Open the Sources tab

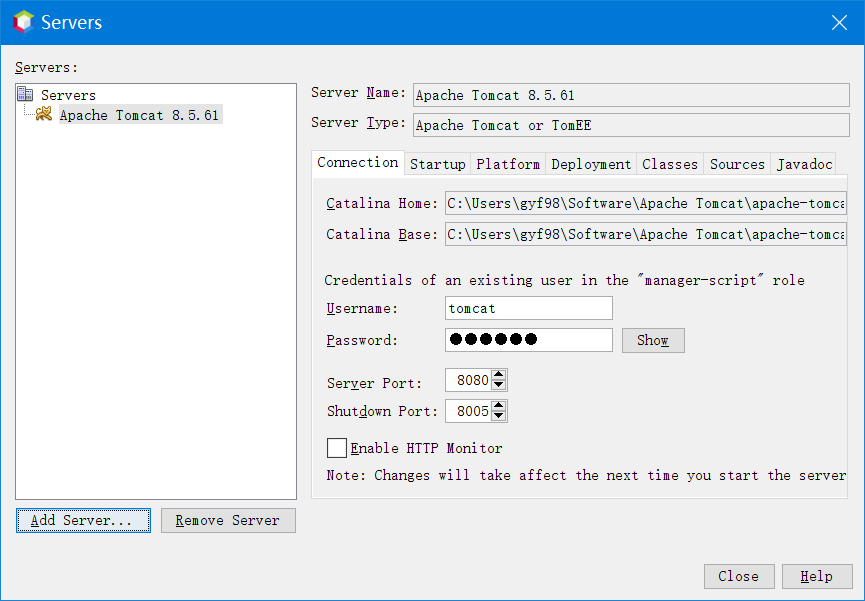point(737,164)
